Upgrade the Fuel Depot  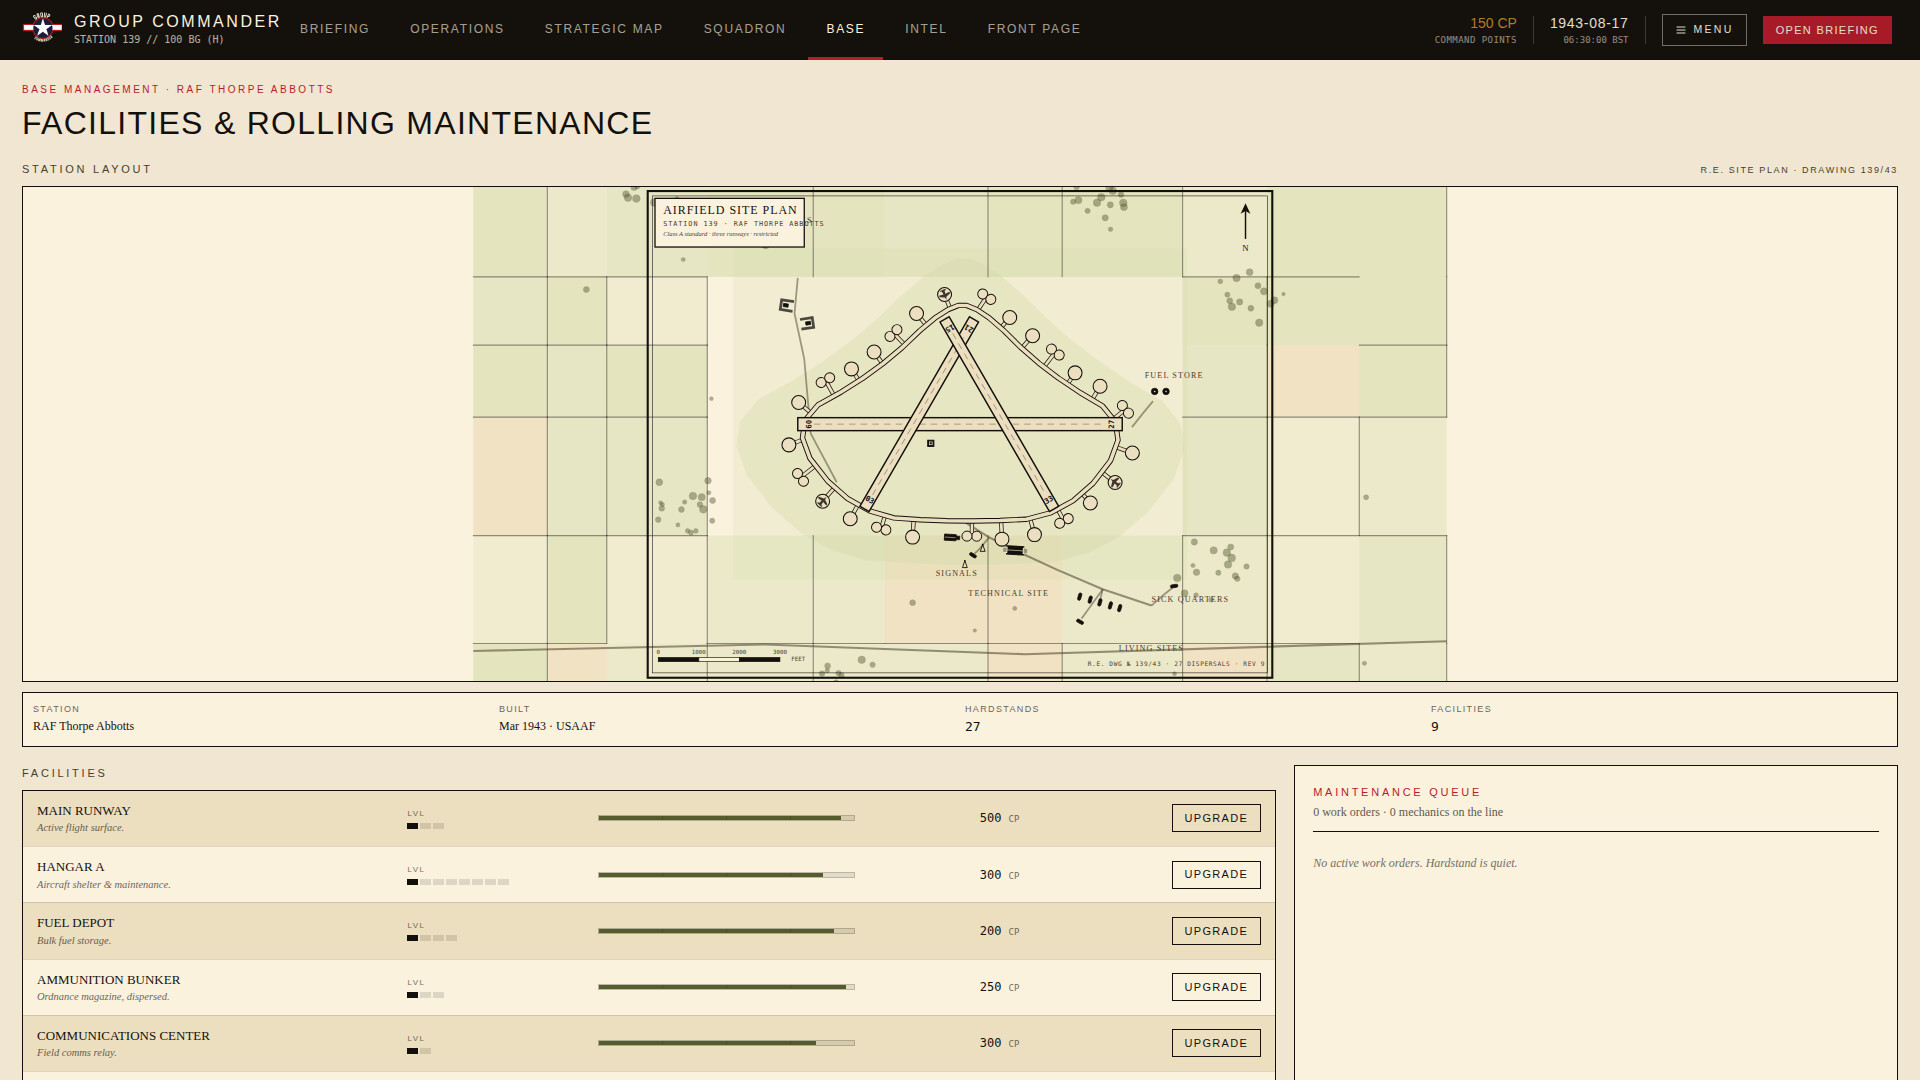[1216, 931]
